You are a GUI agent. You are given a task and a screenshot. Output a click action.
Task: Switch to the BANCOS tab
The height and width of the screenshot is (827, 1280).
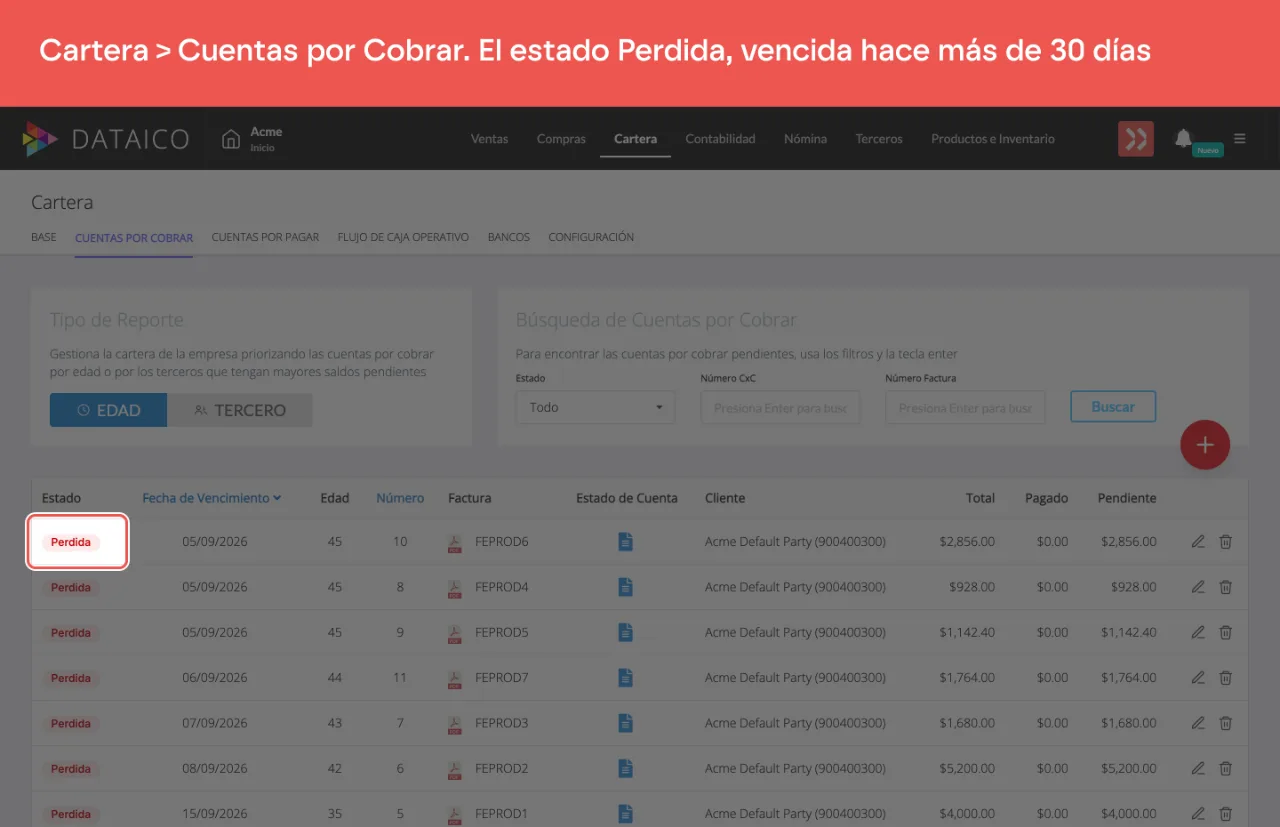tap(509, 238)
